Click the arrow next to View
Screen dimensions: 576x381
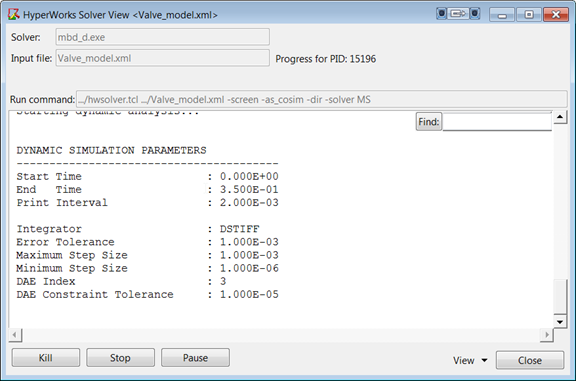[485, 360]
